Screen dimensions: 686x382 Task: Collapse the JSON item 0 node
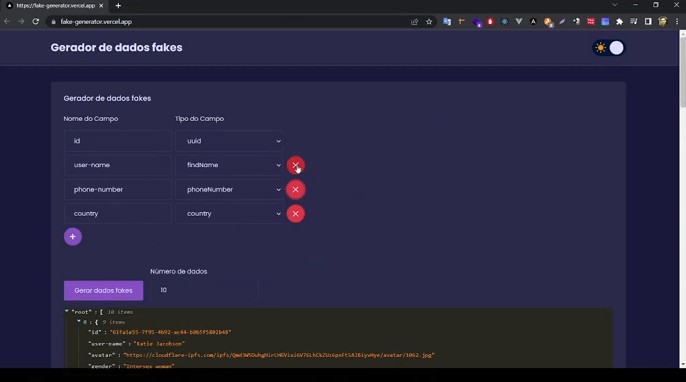79,322
